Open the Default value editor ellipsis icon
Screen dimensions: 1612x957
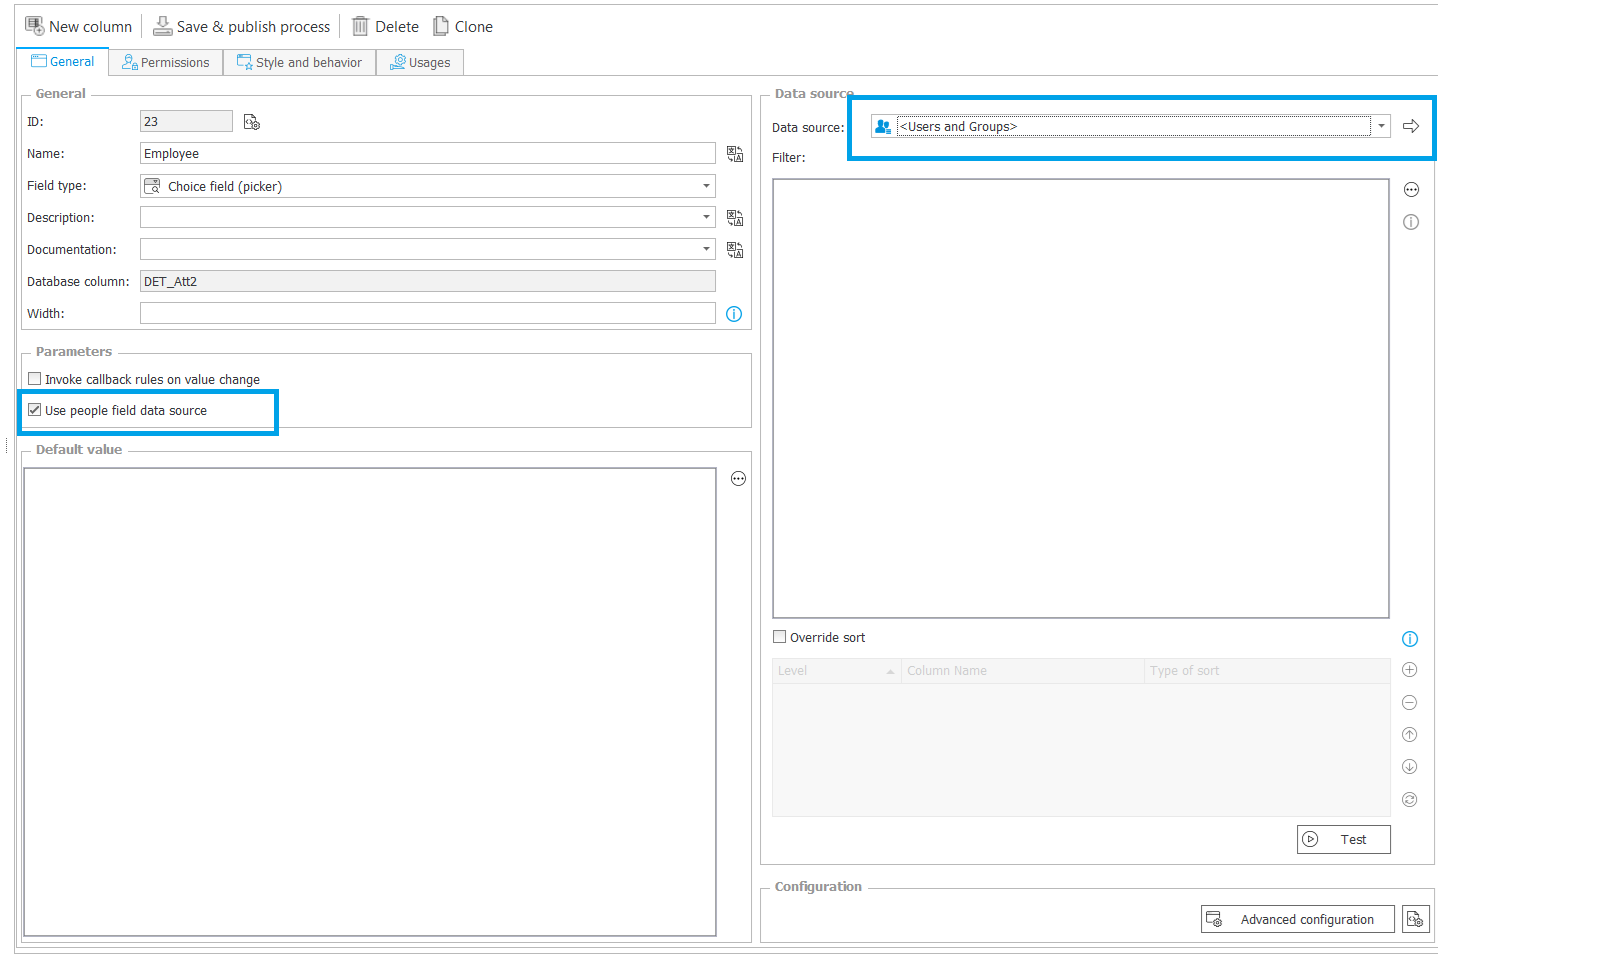click(738, 479)
